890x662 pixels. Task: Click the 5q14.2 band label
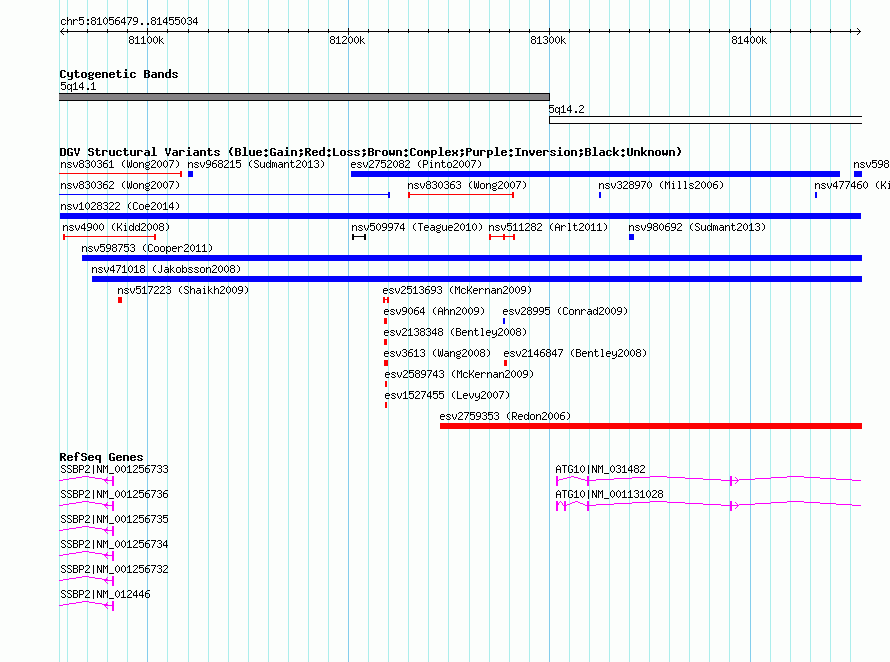coord(566,109)
